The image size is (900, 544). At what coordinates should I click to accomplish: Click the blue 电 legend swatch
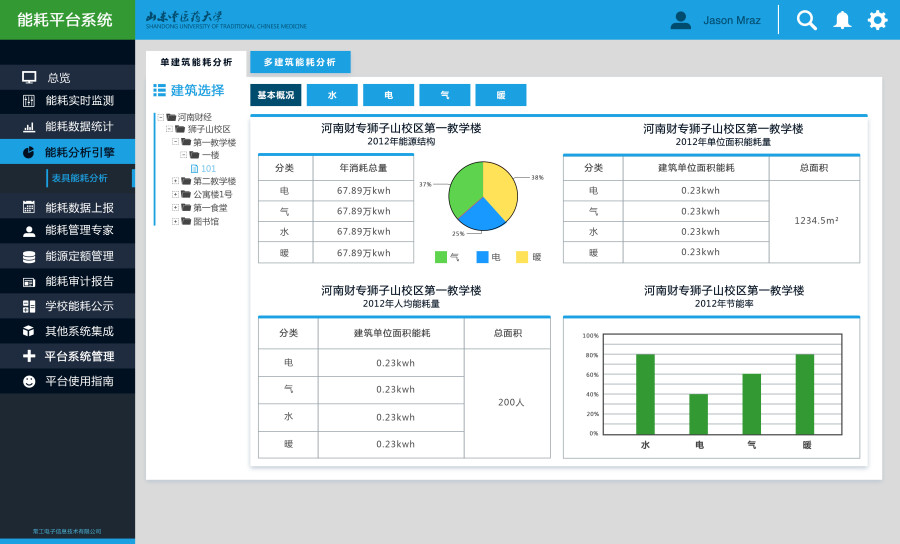[x=482, y=257]
